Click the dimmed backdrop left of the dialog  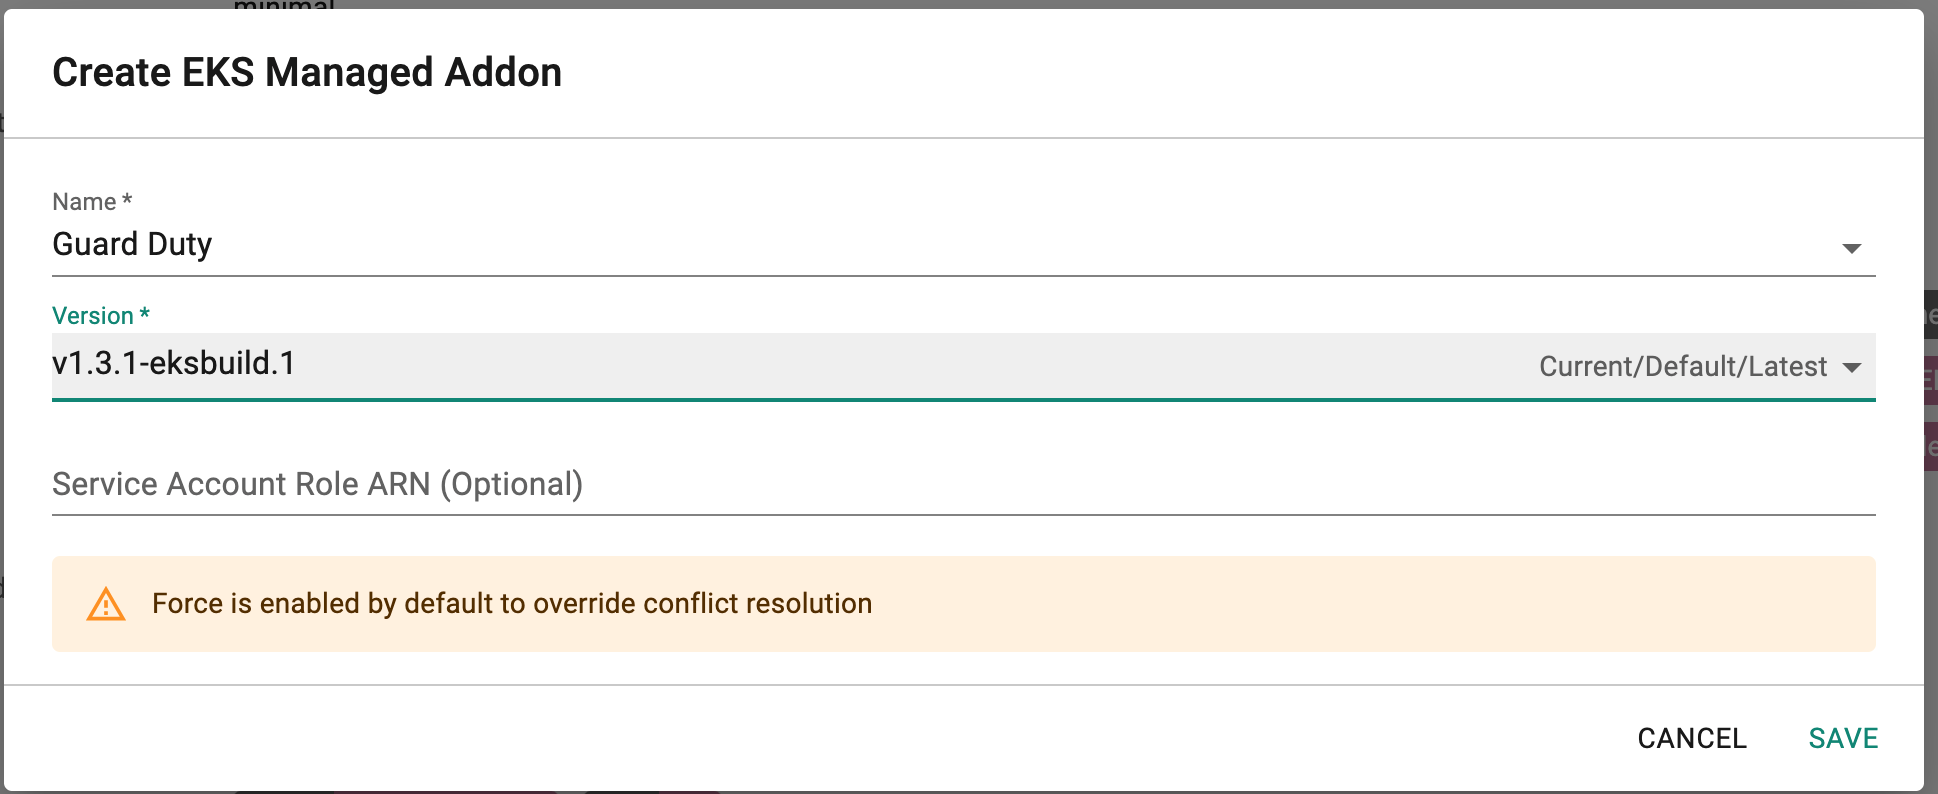coord(1,400)
